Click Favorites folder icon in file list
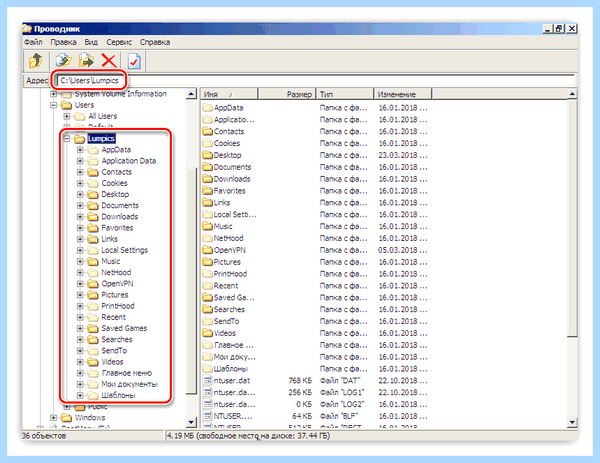Screen dimensions: 600x463 click(207, 191)
